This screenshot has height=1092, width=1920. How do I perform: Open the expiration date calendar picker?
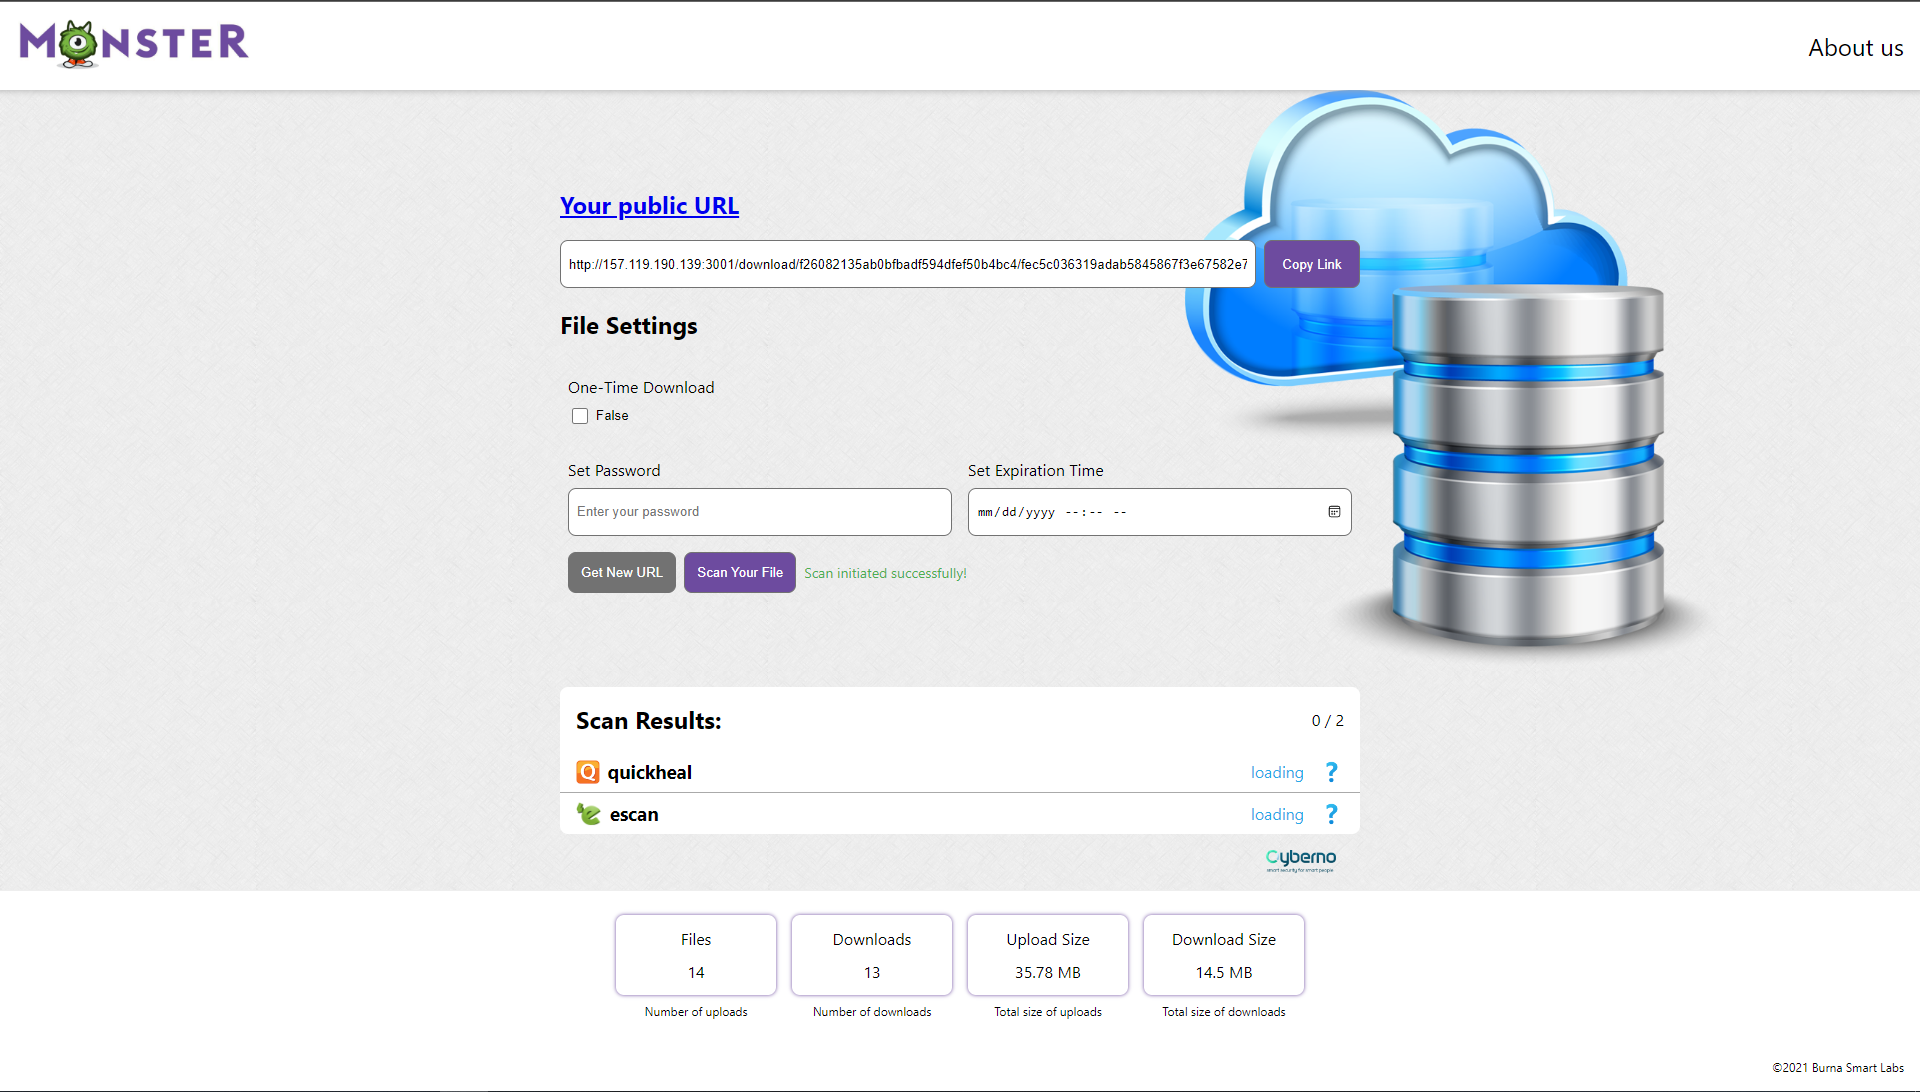(x=1334, y=512)
